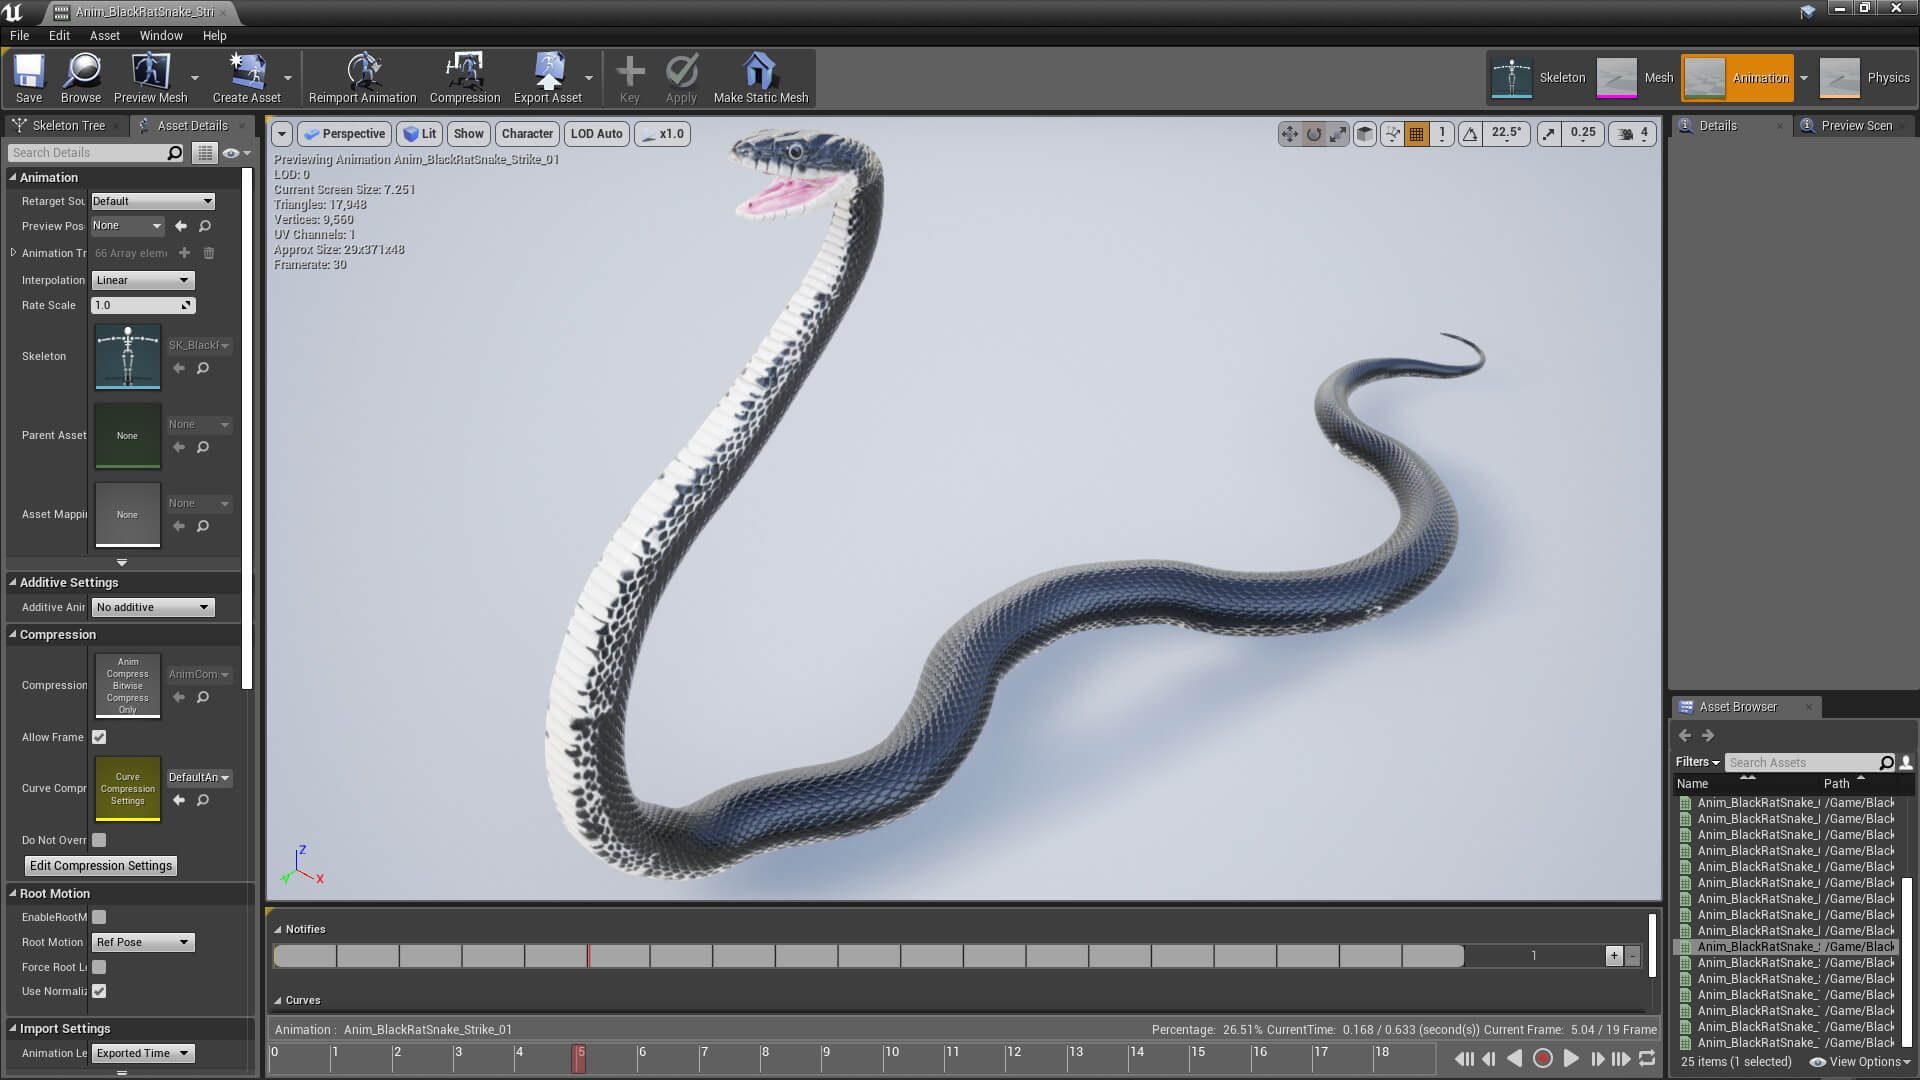Open the Interpolation Linear dropdown
Screen dimensions: 1920x1080
tap(143, 280)
